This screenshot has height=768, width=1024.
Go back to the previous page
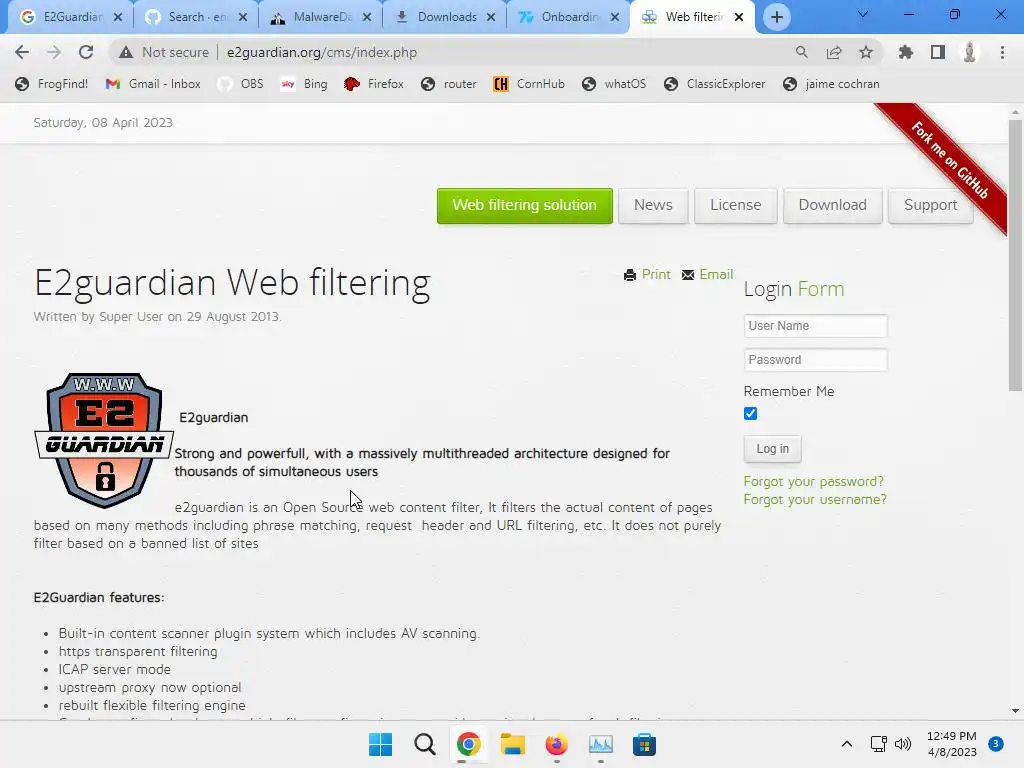[22, 52]
